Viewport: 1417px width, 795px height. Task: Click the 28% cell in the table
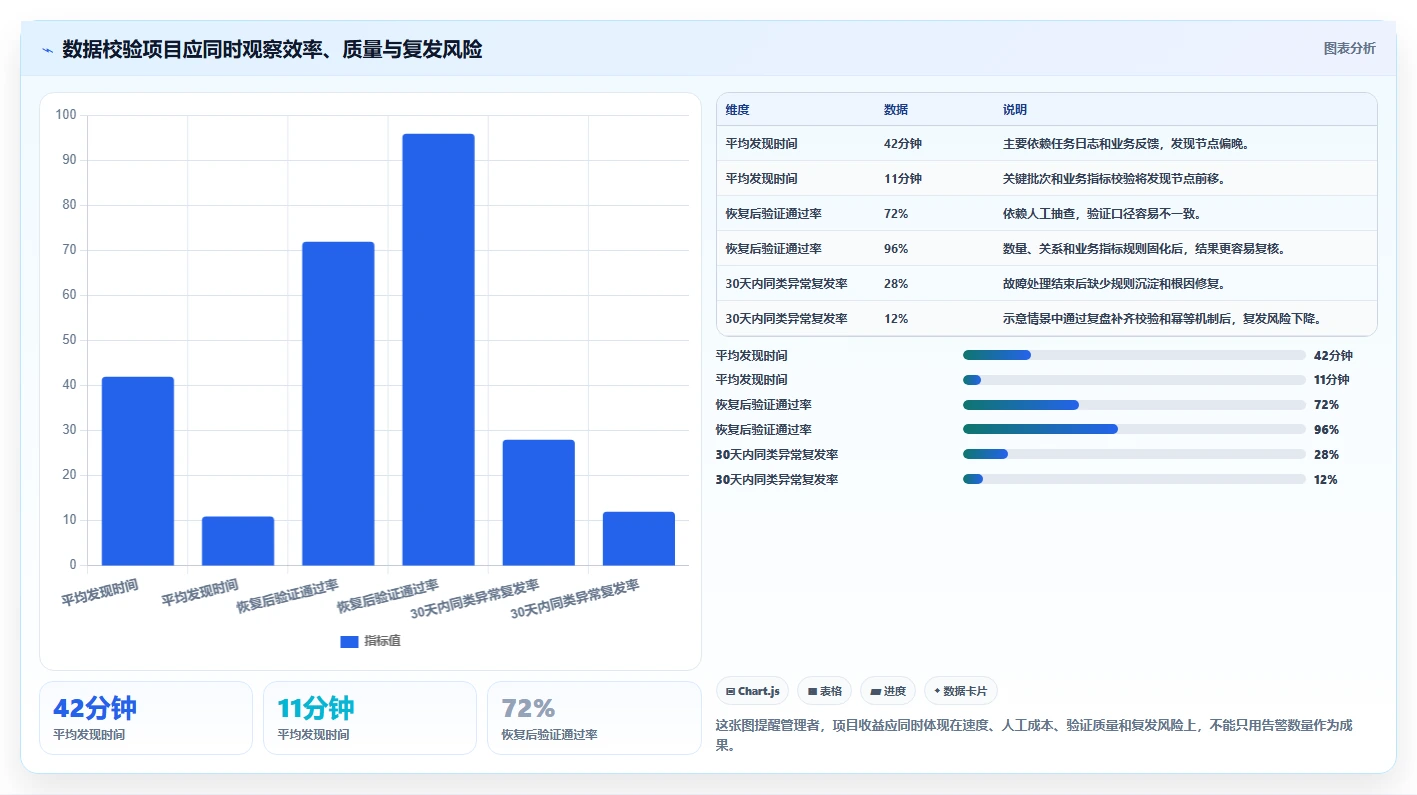[x=896, y=284]
